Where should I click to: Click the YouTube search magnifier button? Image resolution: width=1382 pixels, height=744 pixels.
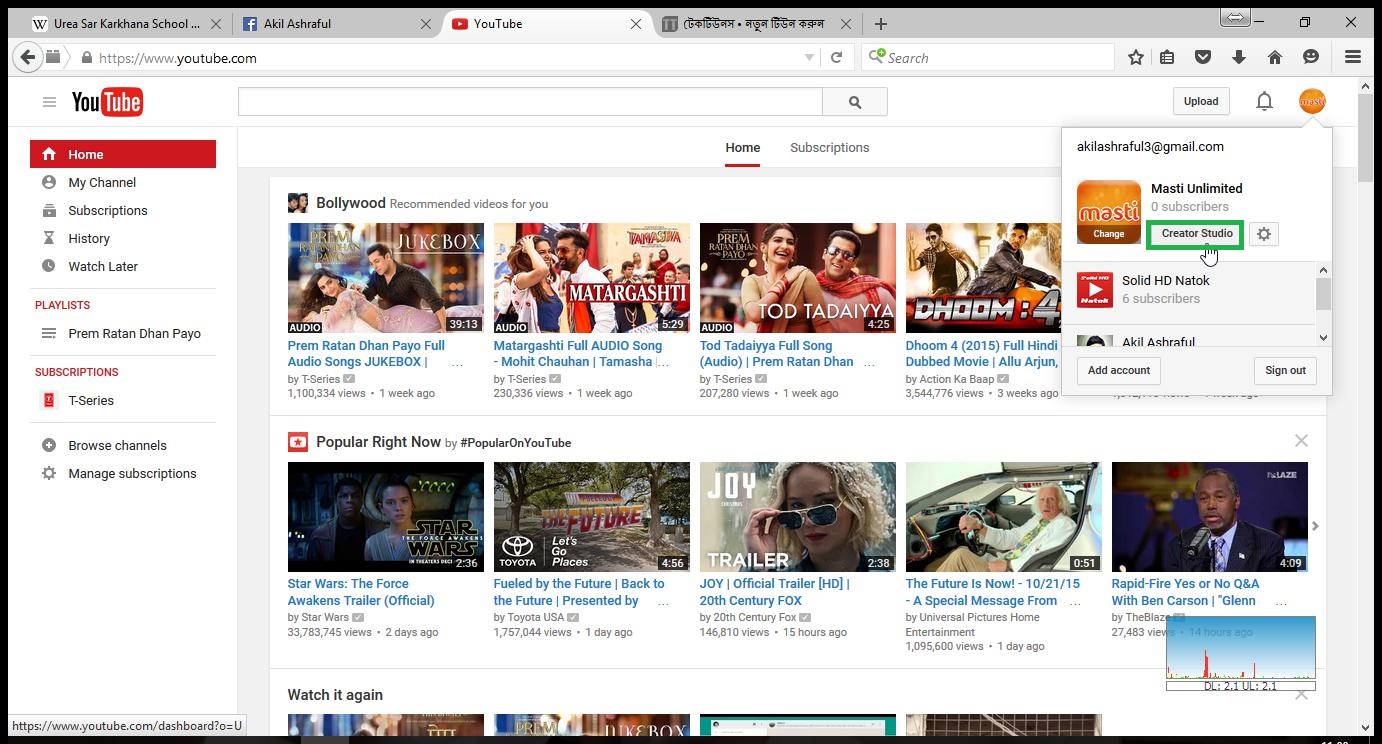(x=855, y=102)
